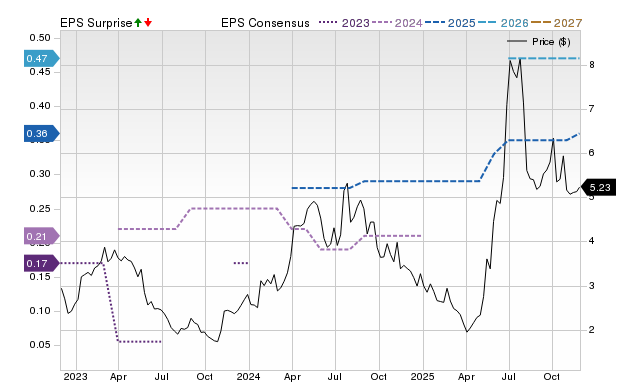
Task: Click the Price ($) legend label
Action: (551, 42)
